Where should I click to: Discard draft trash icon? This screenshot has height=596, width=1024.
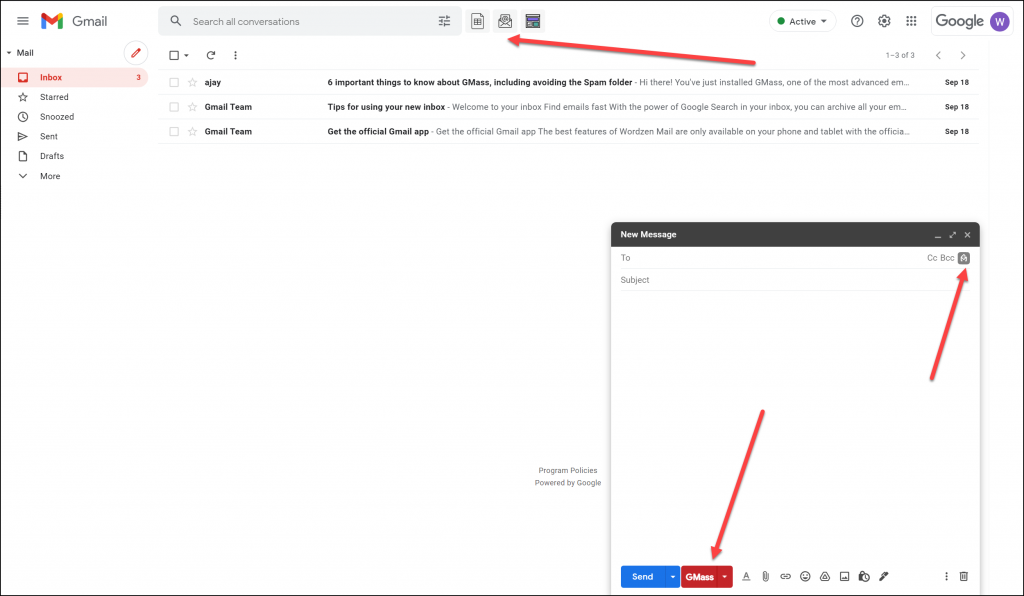coord(963,576)
